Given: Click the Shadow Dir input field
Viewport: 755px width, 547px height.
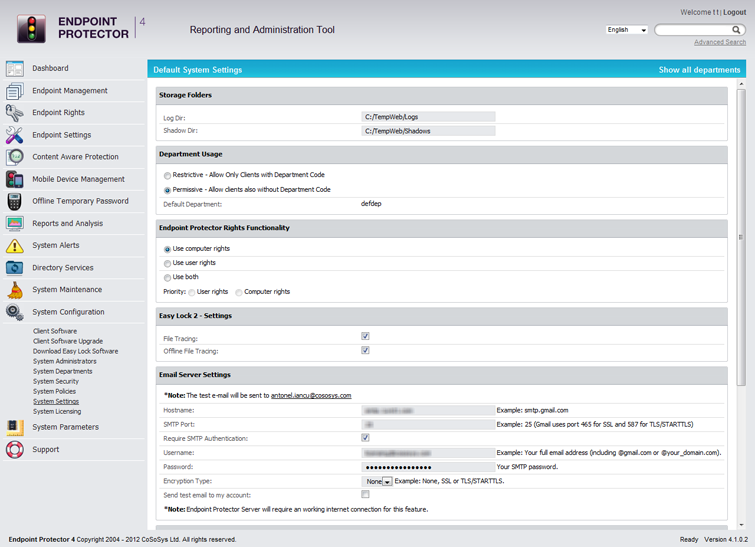Looking at the screenshot, I should click(428, 131).
